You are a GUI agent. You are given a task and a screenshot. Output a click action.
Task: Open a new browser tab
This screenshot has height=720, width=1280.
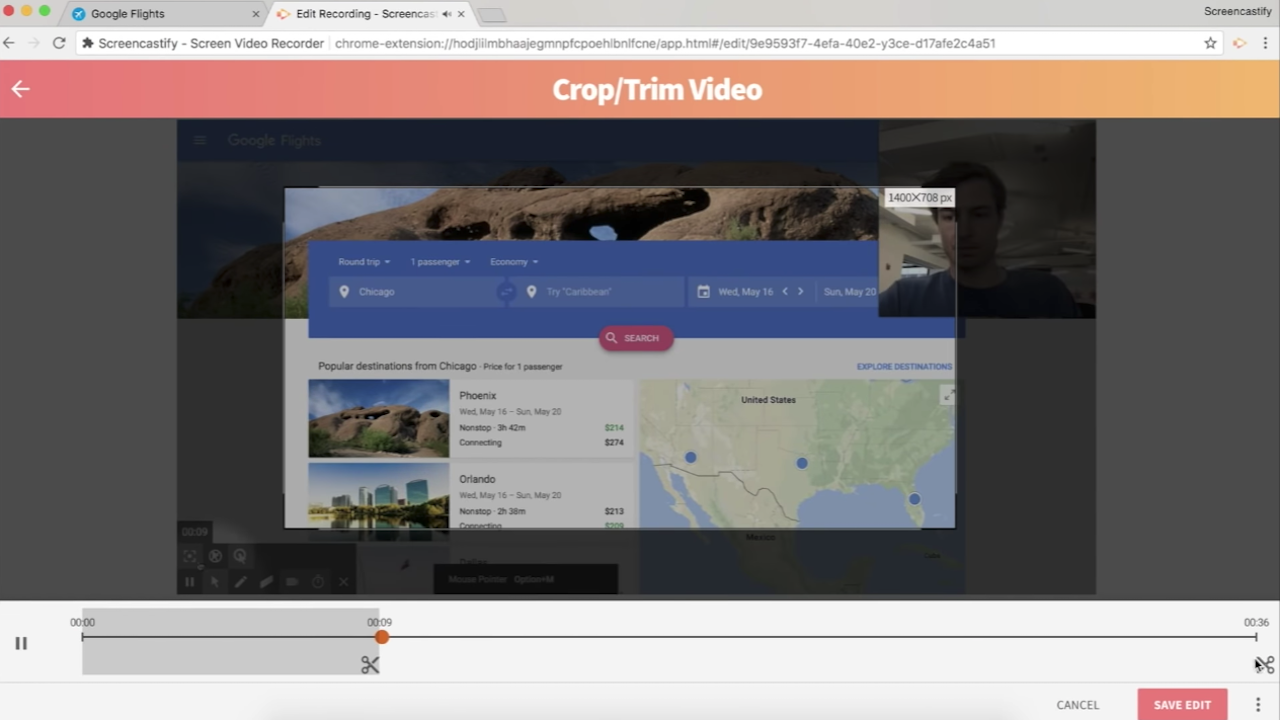point(492,15)
